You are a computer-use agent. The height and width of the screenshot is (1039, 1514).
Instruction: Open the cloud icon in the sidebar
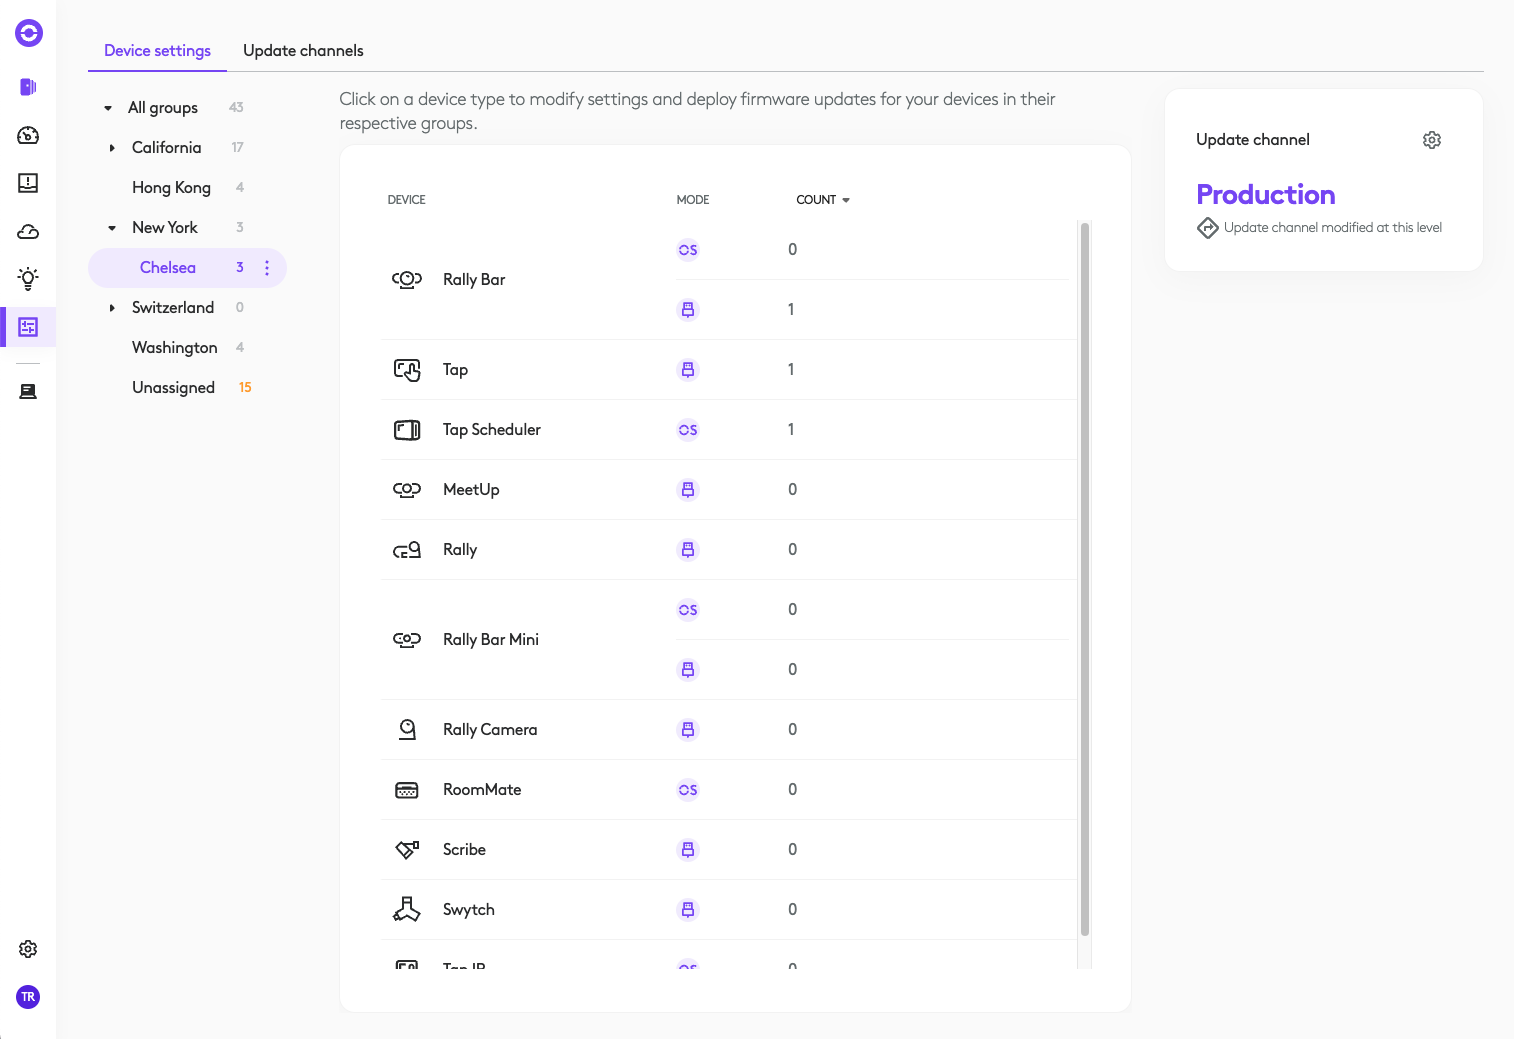[x=28, y=231]
